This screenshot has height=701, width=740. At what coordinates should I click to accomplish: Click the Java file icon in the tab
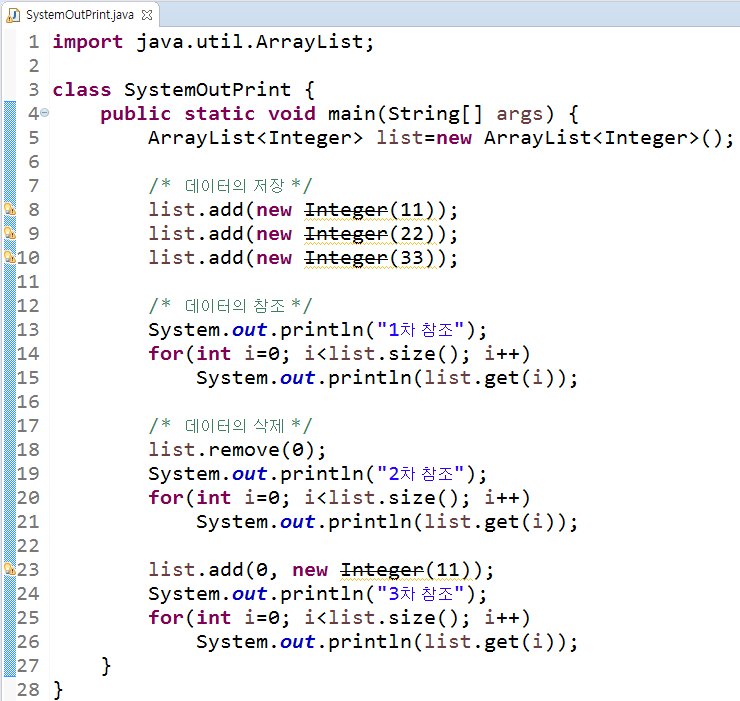(13, 15)
